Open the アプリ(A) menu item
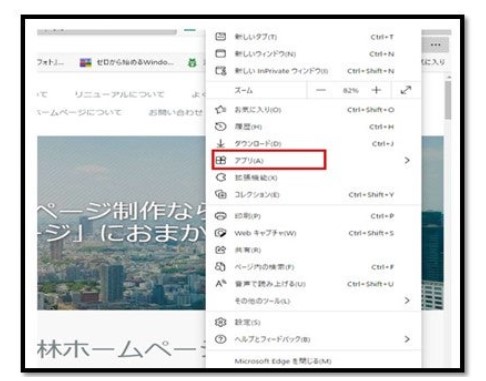The image size is (486, 381). pos(313,160)
